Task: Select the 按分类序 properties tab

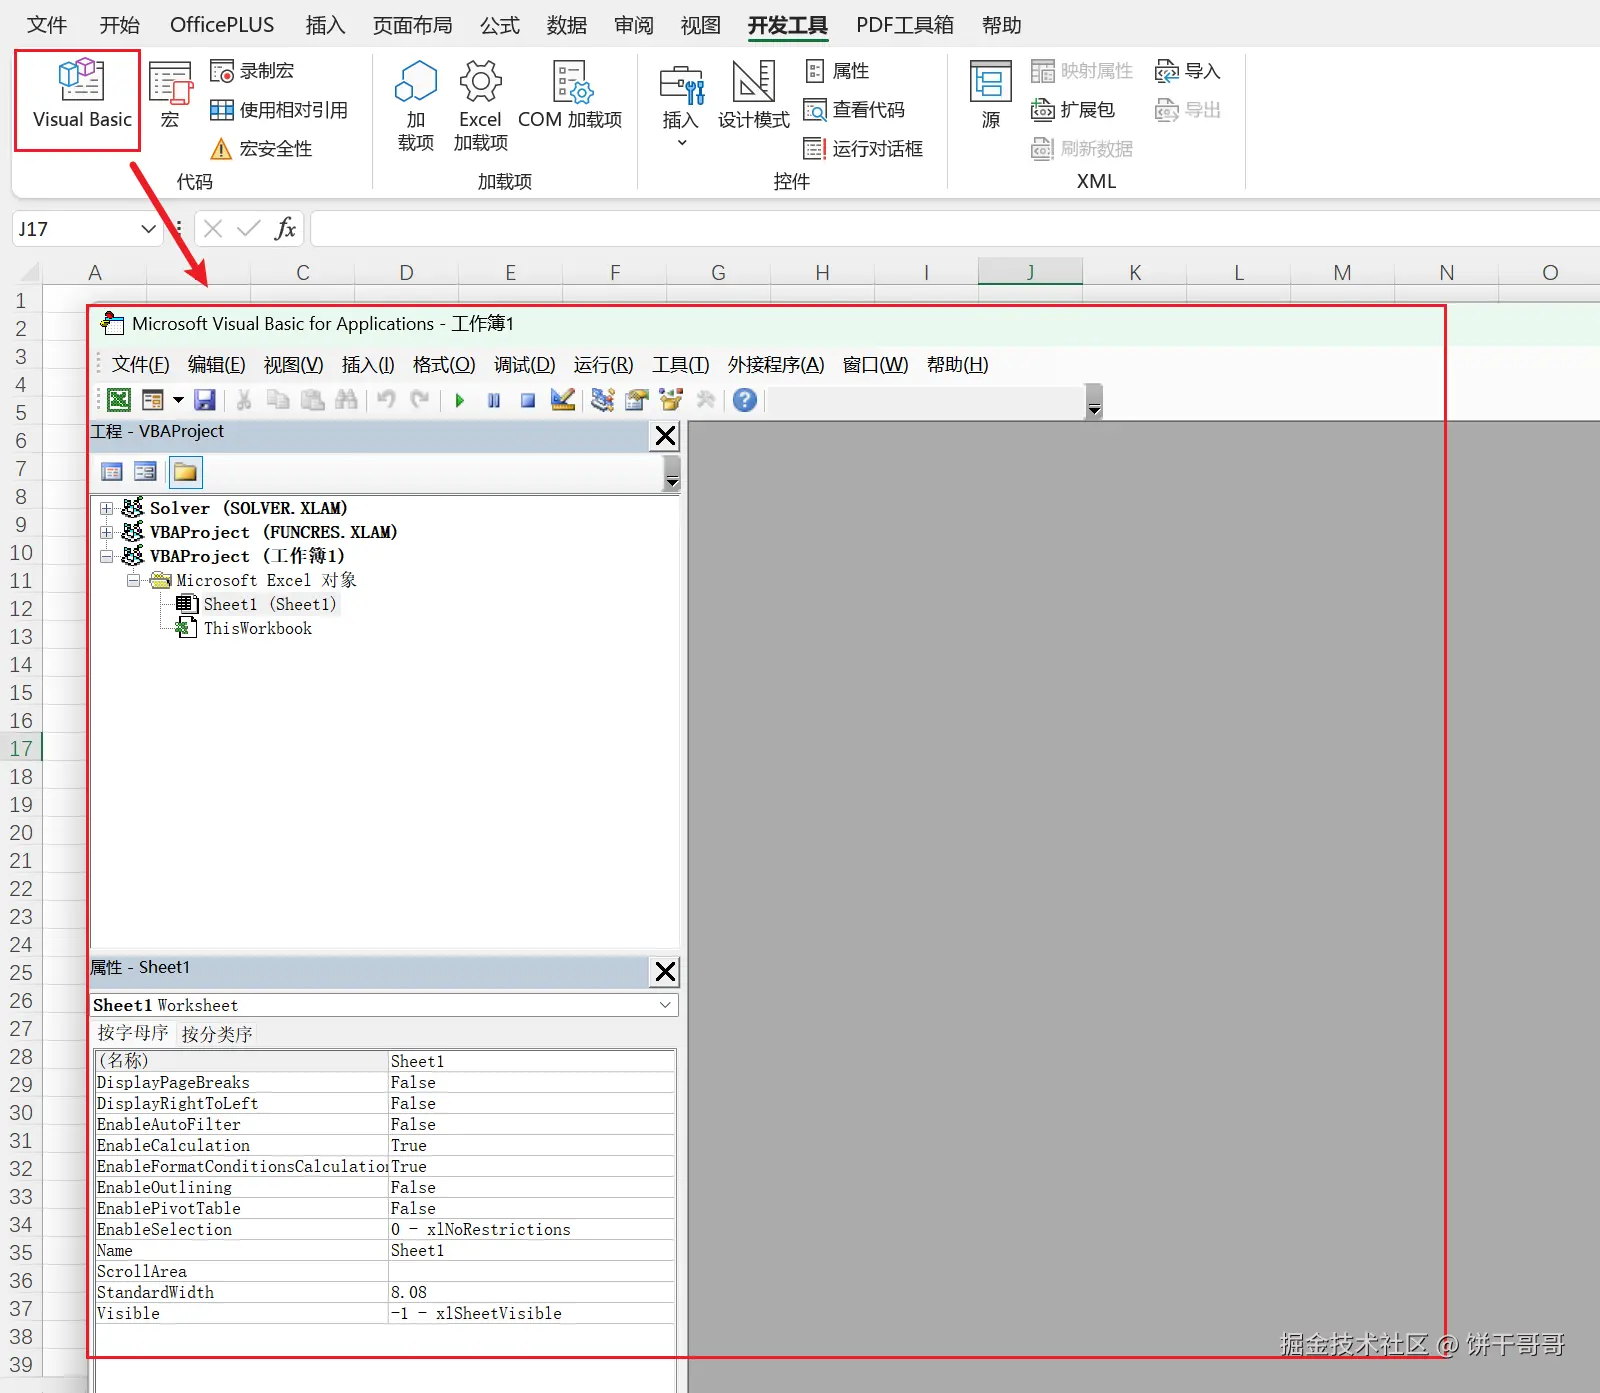Action: pos(217,1034)
